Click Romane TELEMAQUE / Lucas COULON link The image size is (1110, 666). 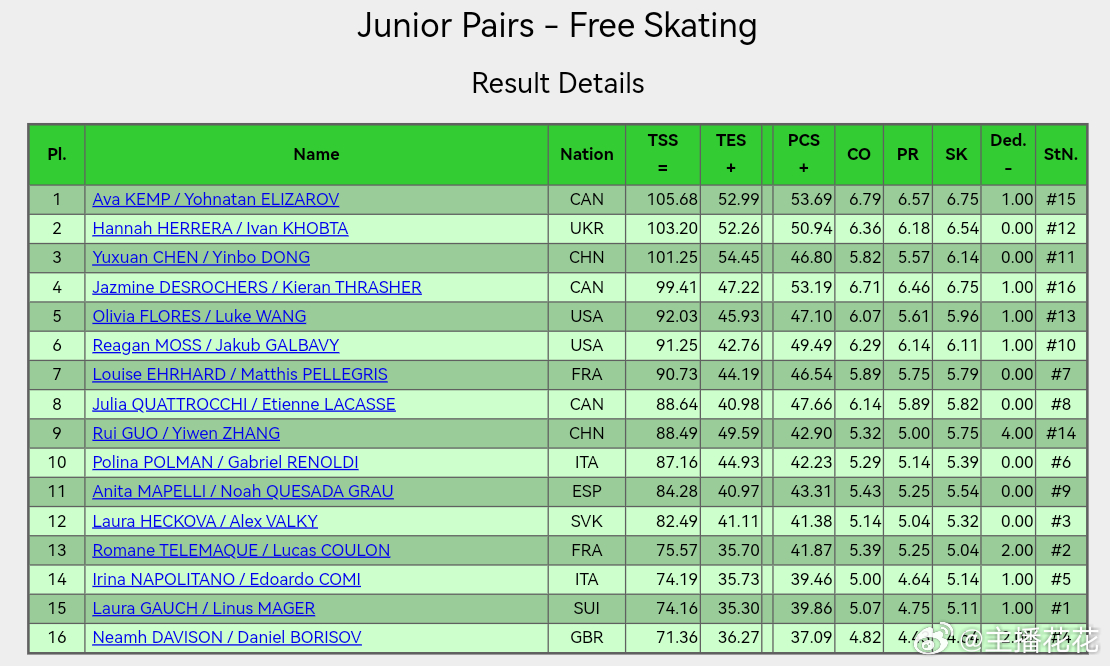click(x=241, y=551)
